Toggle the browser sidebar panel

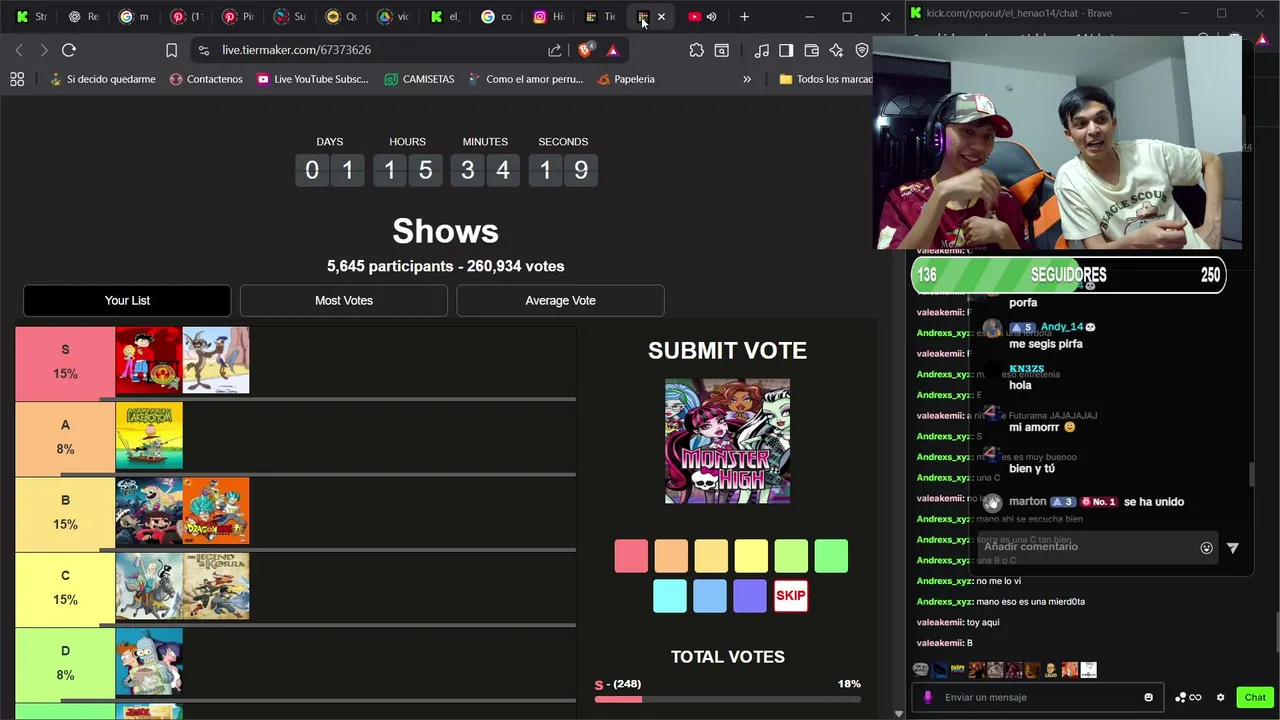(x=786, y=50)
